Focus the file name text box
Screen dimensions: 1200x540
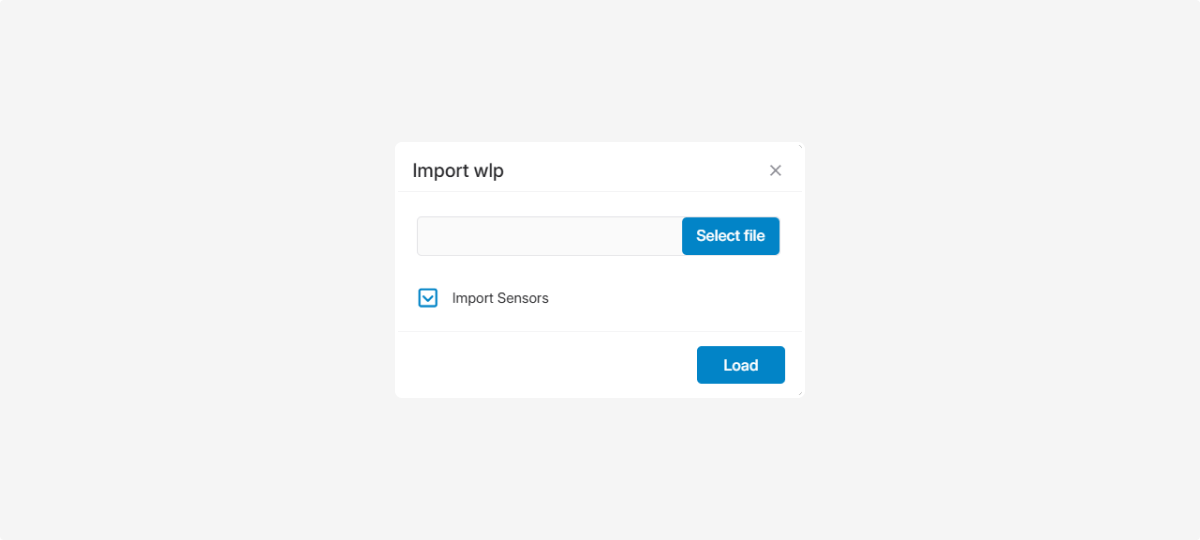click(549, 236)
